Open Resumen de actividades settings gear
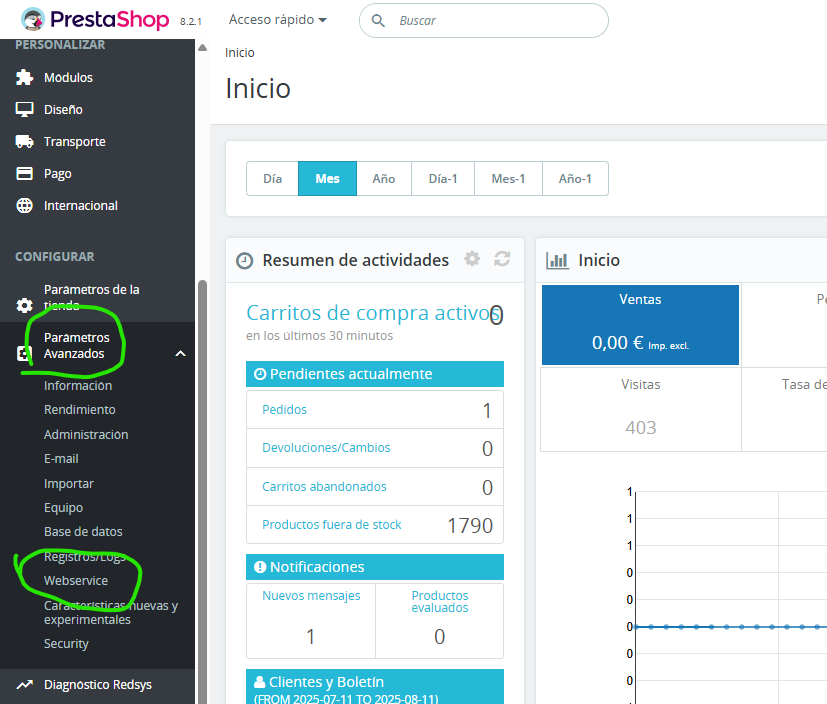This screenshot has height=704, width=827. pyautogui.click(x=472, y=259)
